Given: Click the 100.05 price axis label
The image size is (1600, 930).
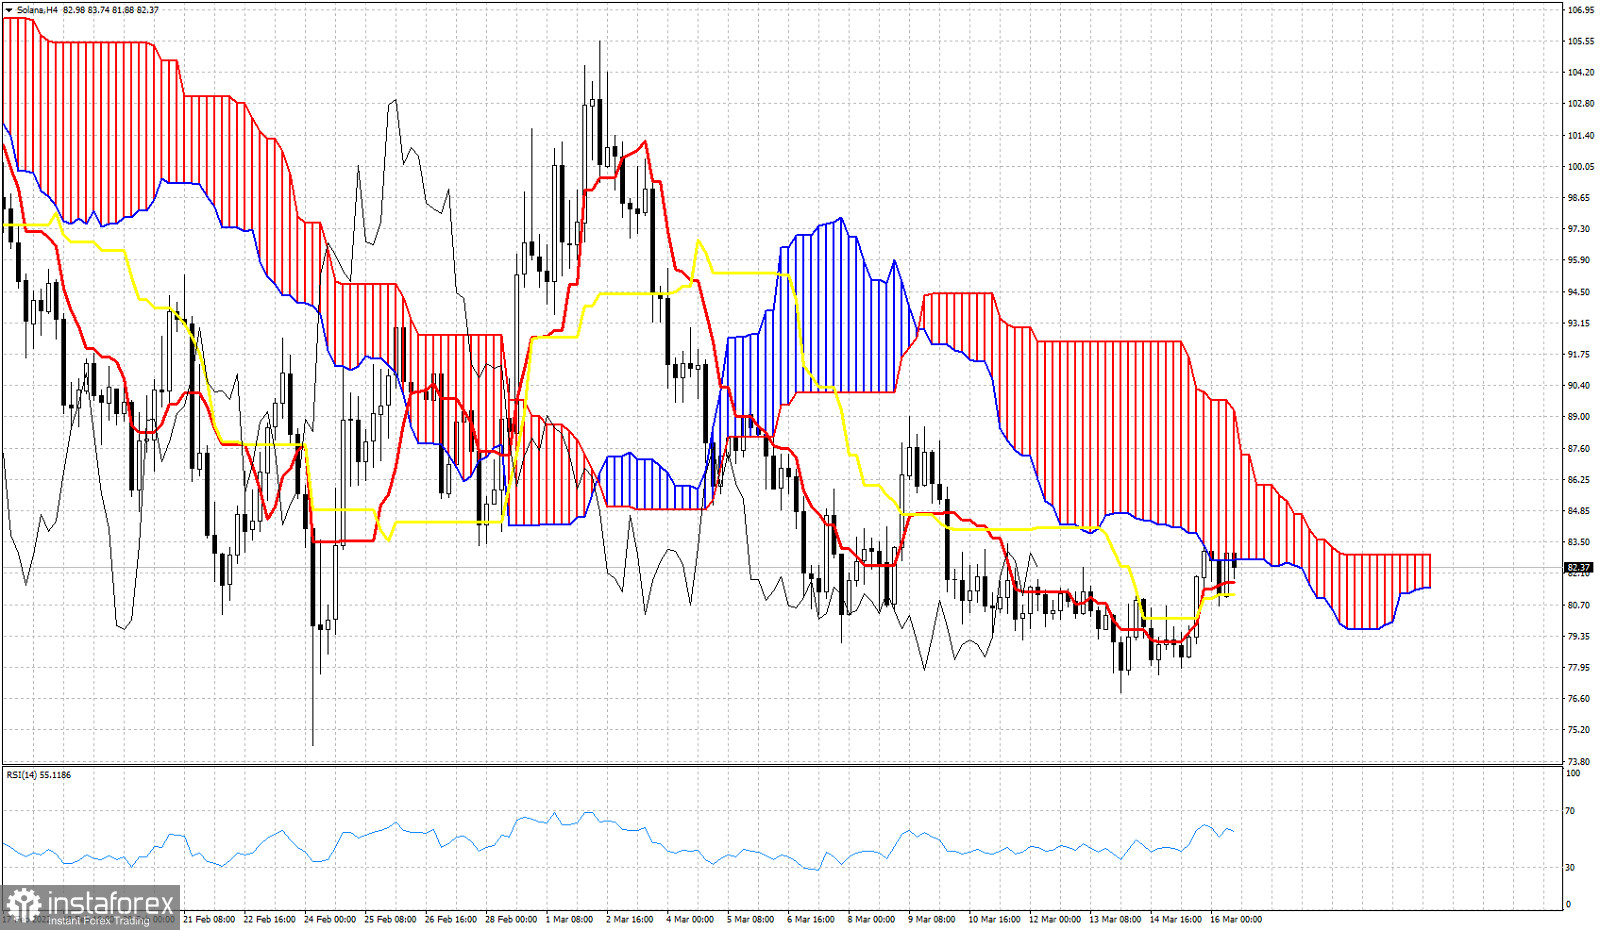Looking at the screenshot, I should tap(1580, 167).
